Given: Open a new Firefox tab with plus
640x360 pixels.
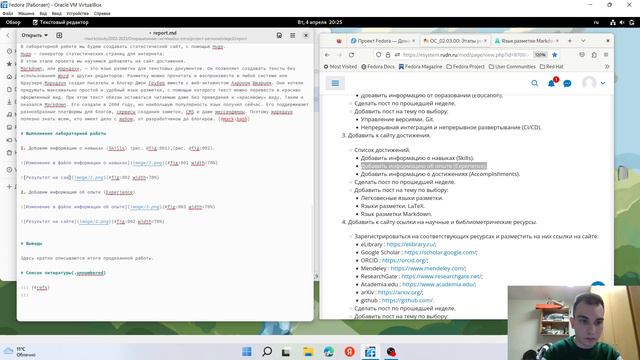Looking at the screenshot, I should tap(570, 41).
